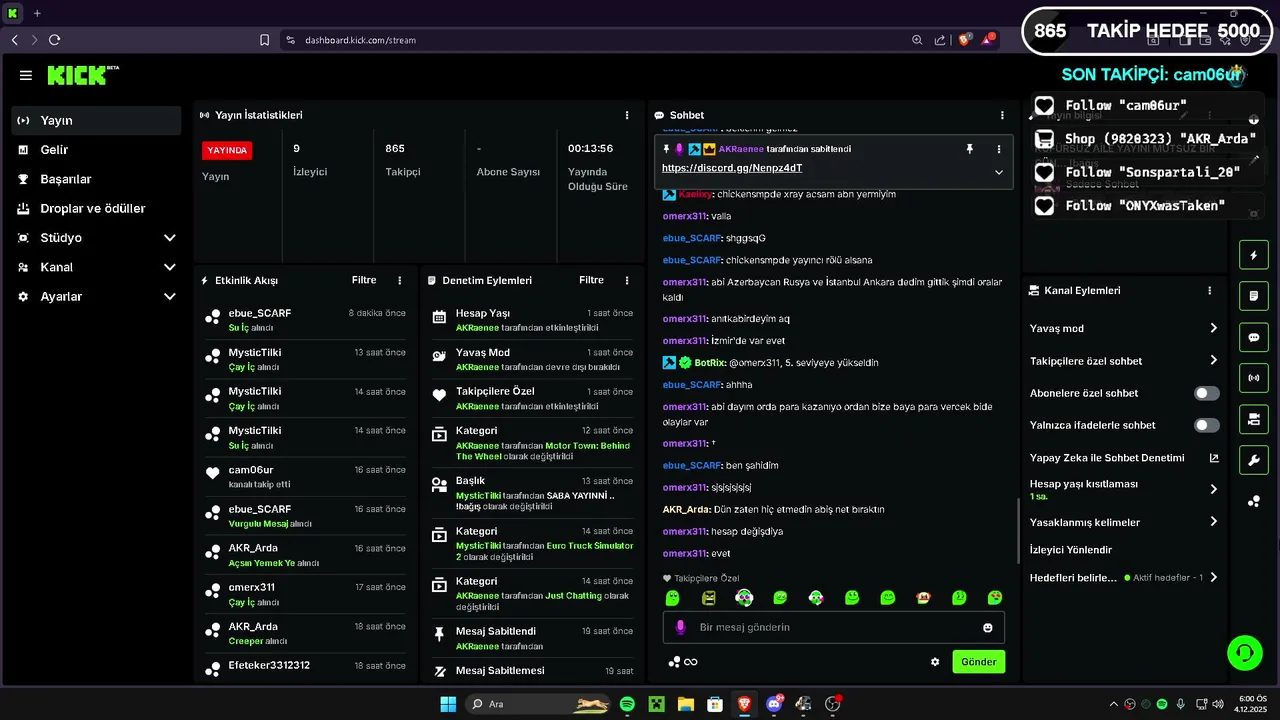Insert the headphones emote in quick emotes
Viewport: 1280px width, 720px height.
pos(744,598)
